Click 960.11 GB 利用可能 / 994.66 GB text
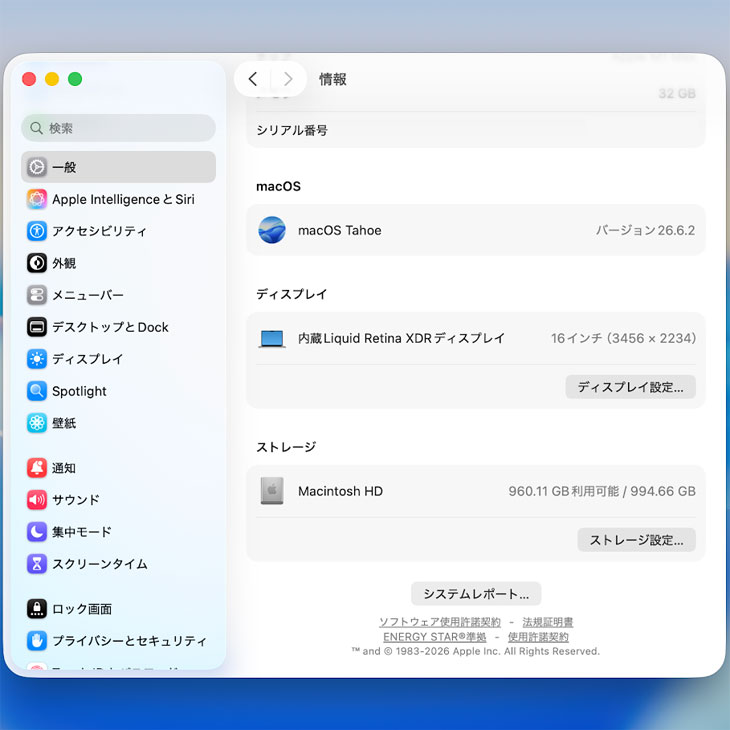The height and width of the screenshot is (730, 730). 602,491
